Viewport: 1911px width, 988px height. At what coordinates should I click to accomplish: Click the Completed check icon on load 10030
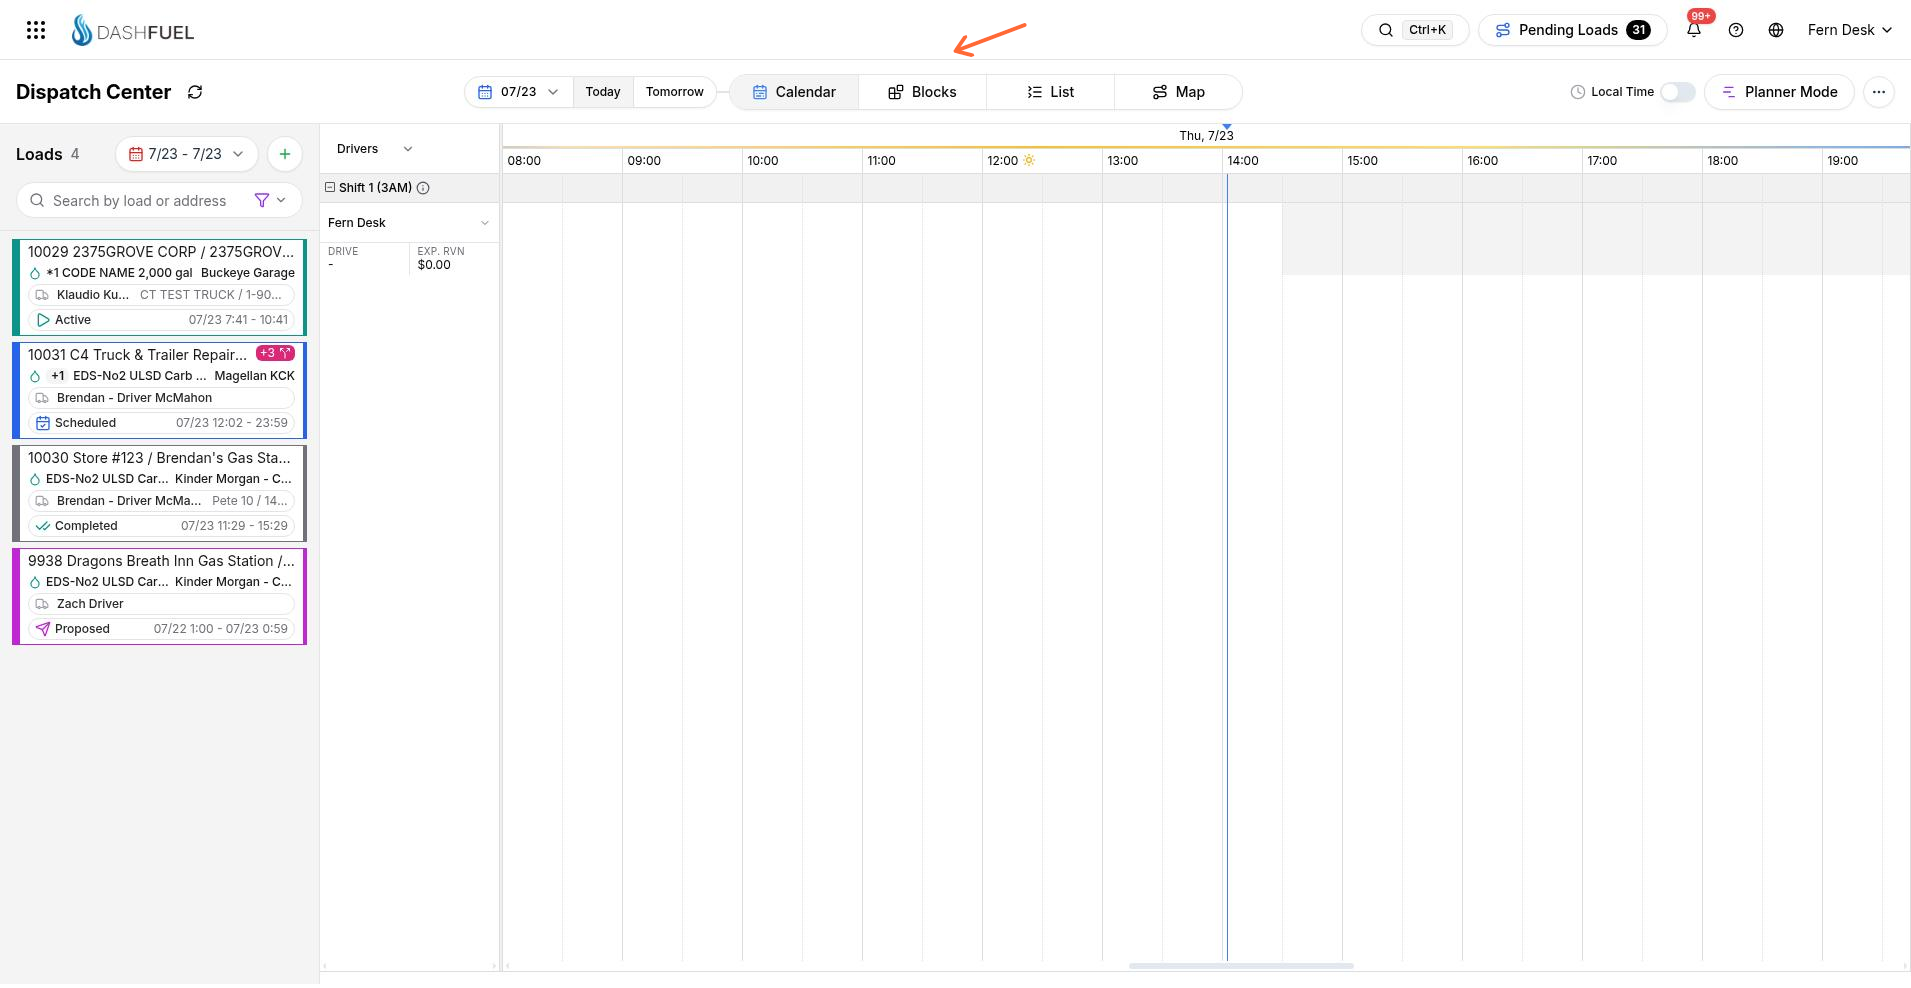[43, 526]
